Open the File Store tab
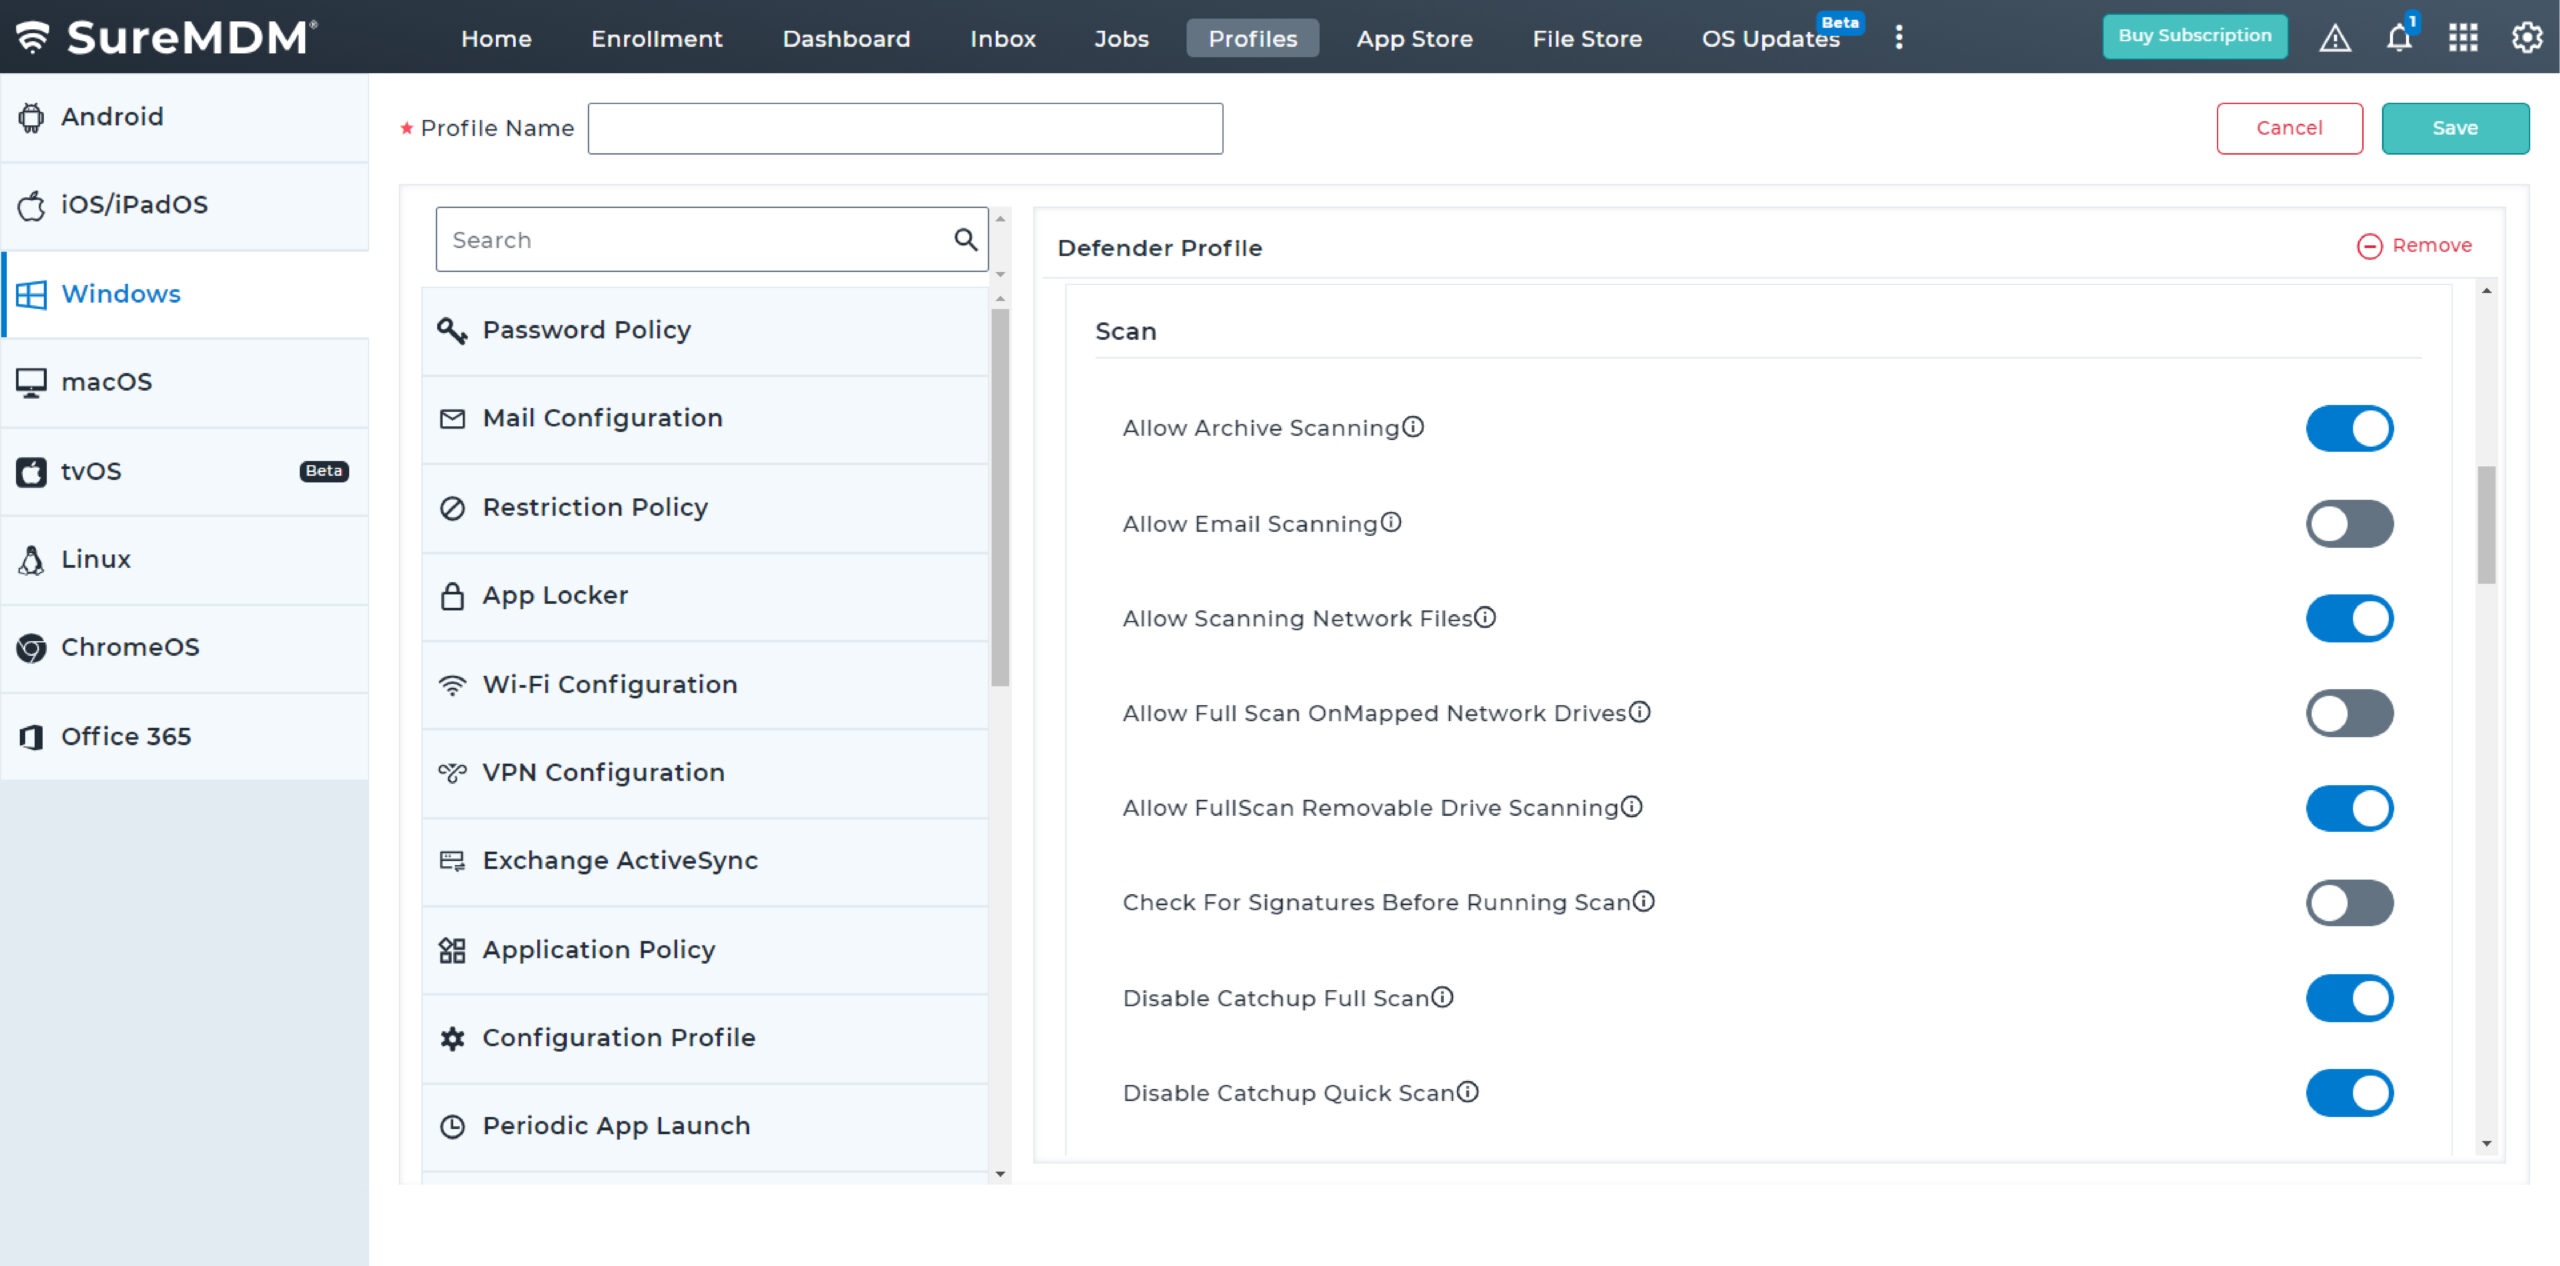This screenshot has width=2560, height=1266. tap(1587, 38)
